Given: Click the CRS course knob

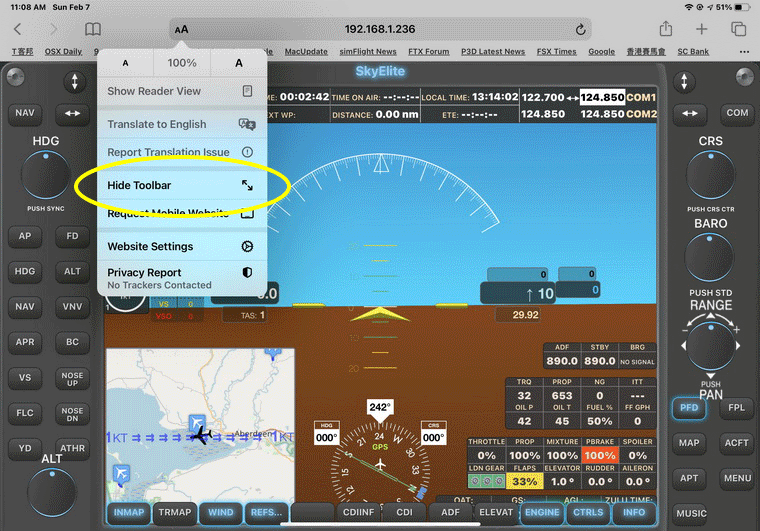Looking at the screenshot, I should tap(710, 175).
